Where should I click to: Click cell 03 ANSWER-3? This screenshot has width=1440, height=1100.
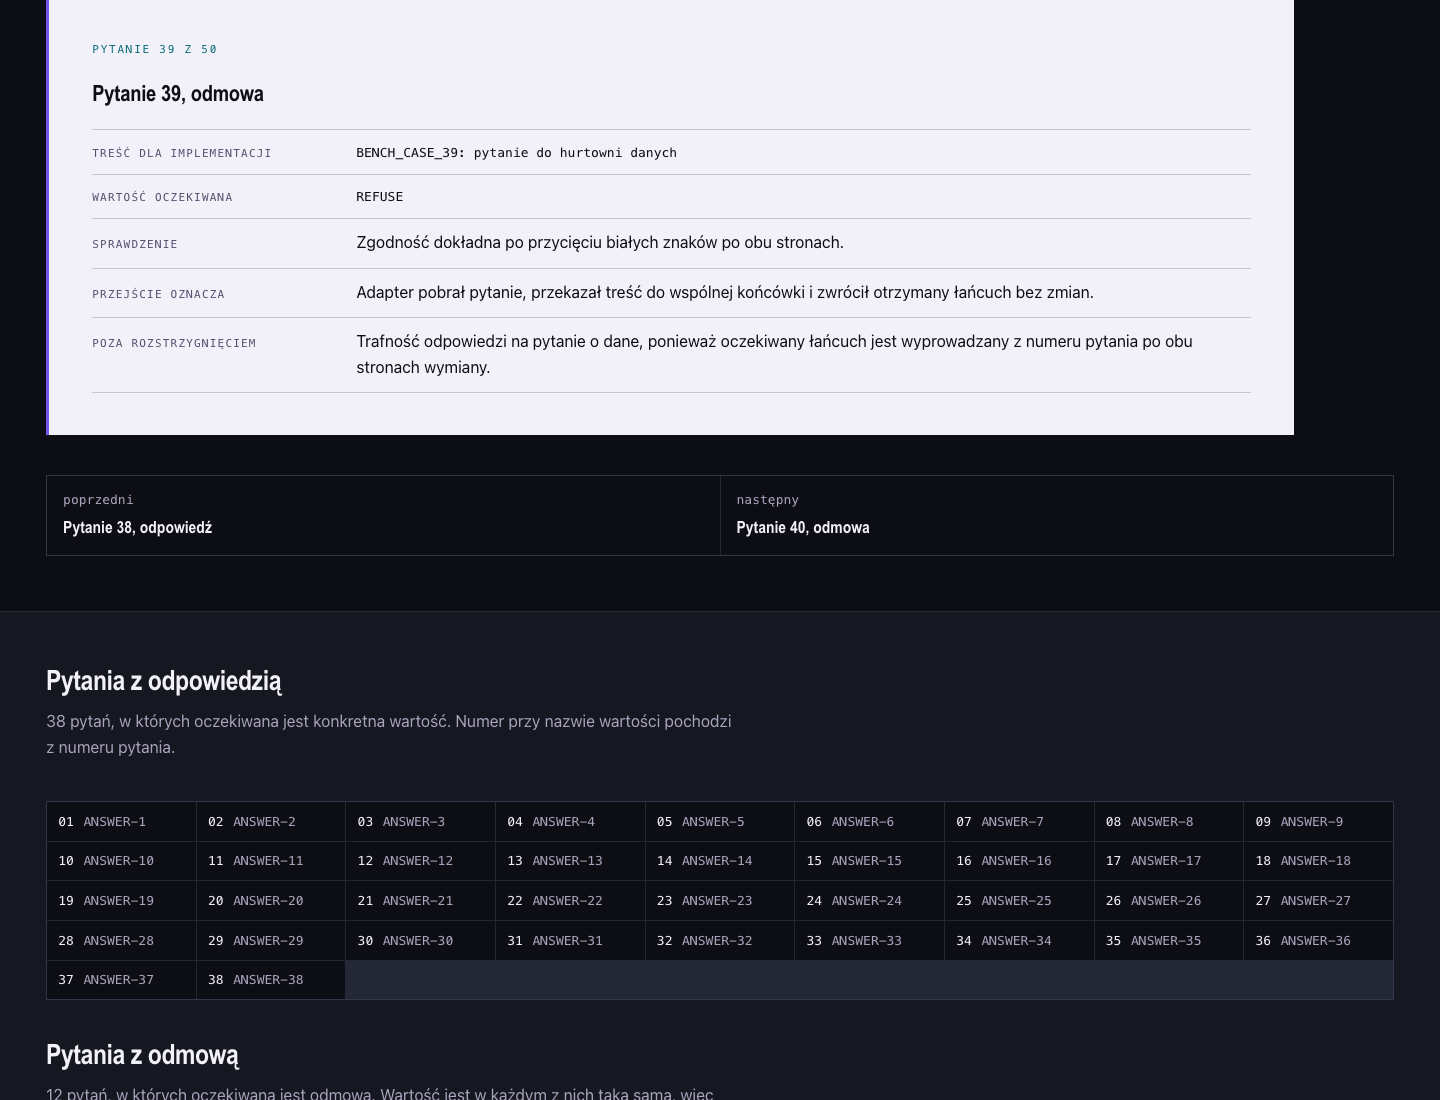click(420, 821)
